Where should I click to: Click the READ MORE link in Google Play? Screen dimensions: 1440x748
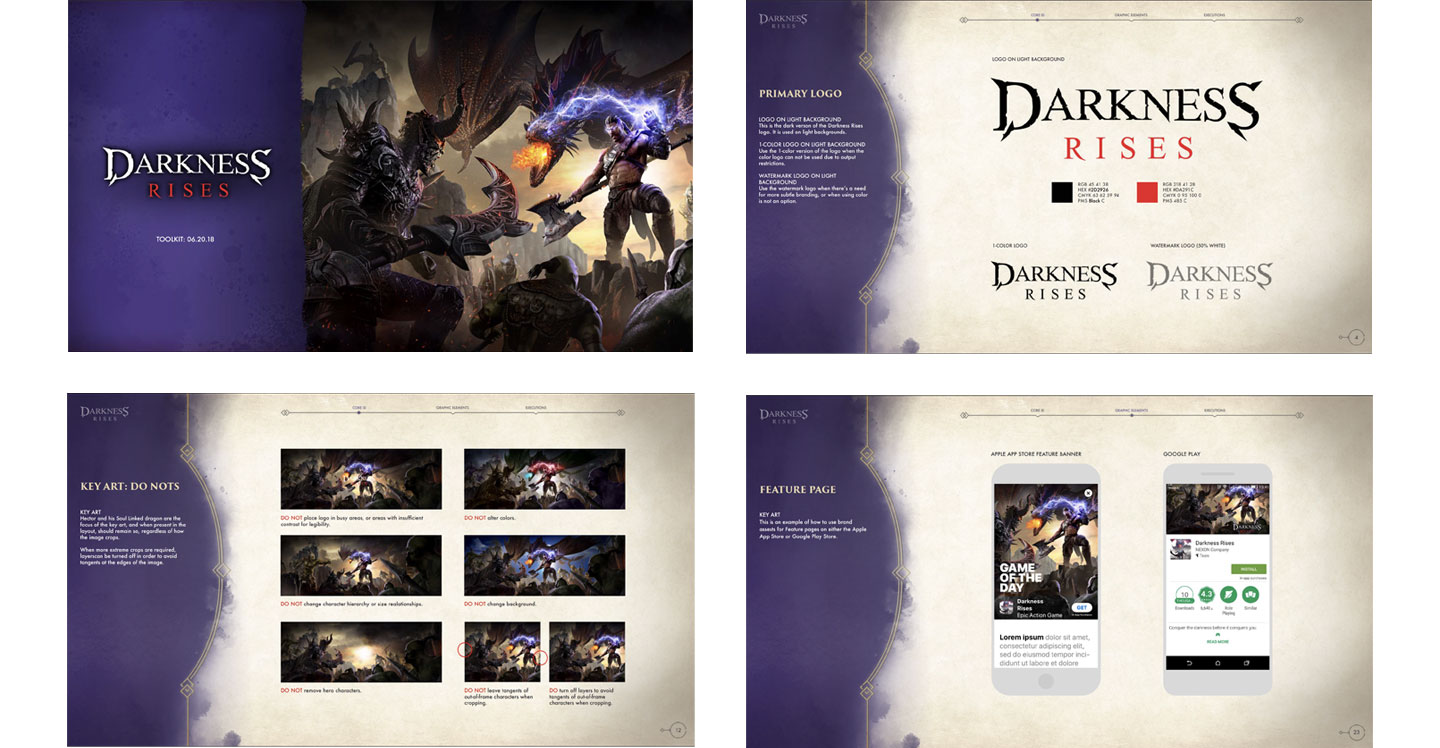coord(1217,642)
